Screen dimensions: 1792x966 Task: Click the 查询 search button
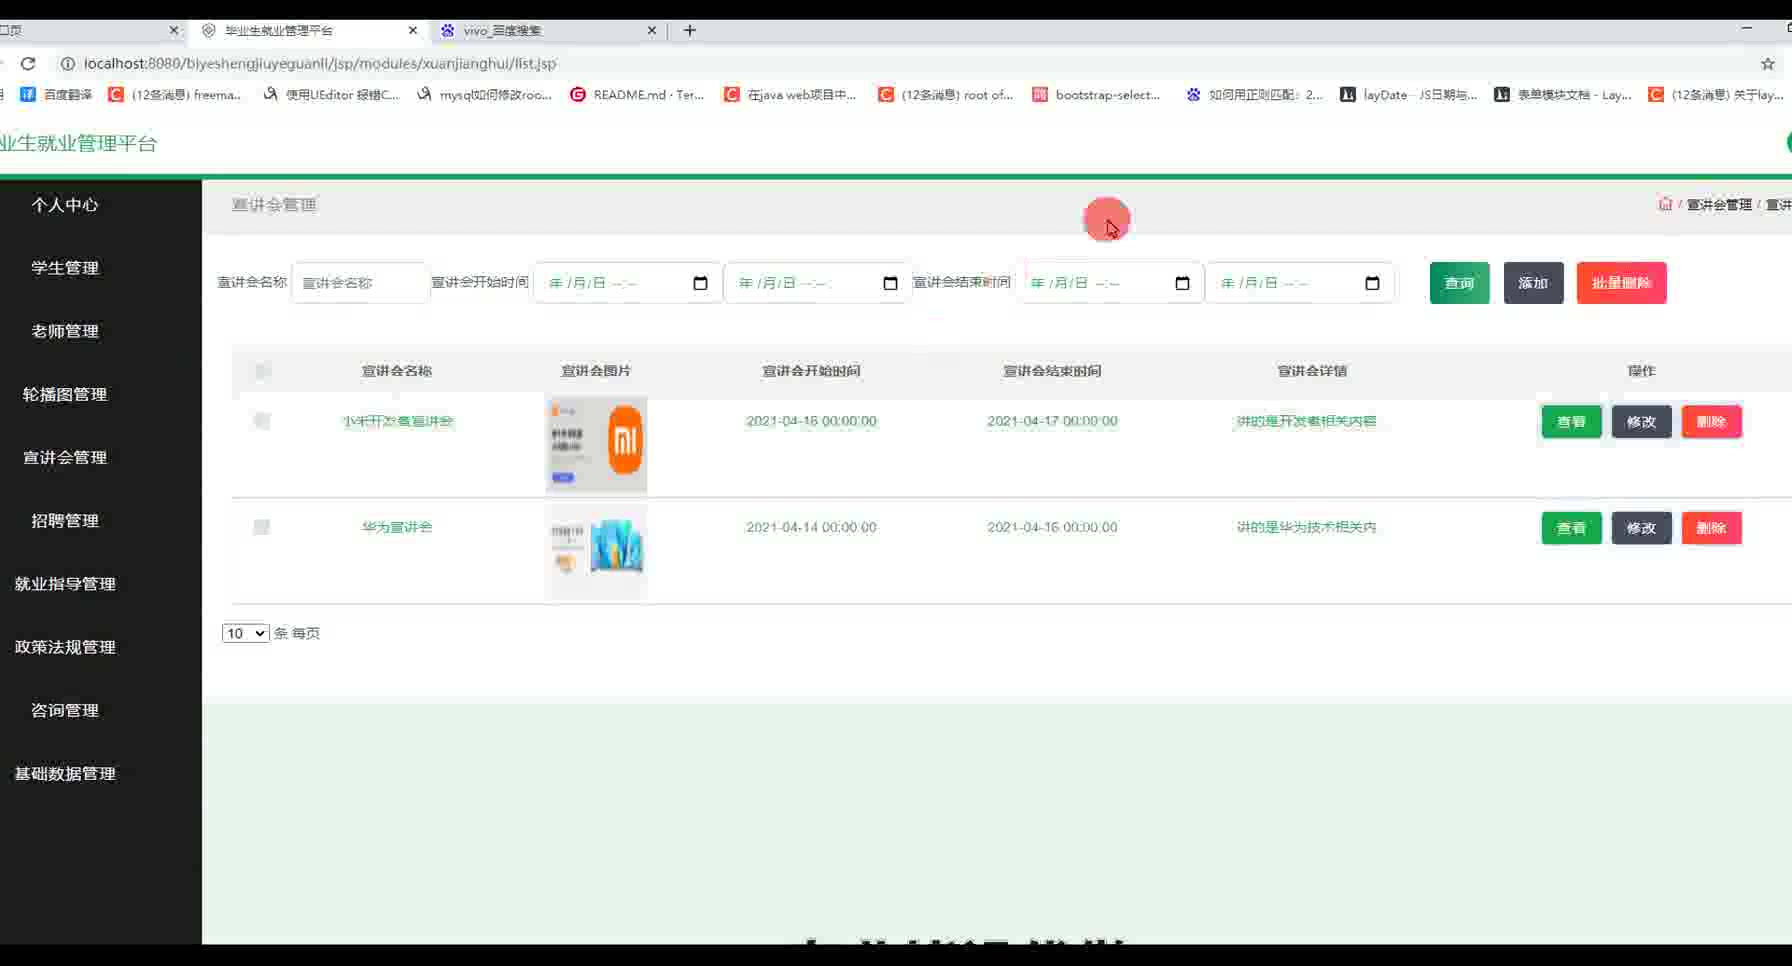[1459, 283]
